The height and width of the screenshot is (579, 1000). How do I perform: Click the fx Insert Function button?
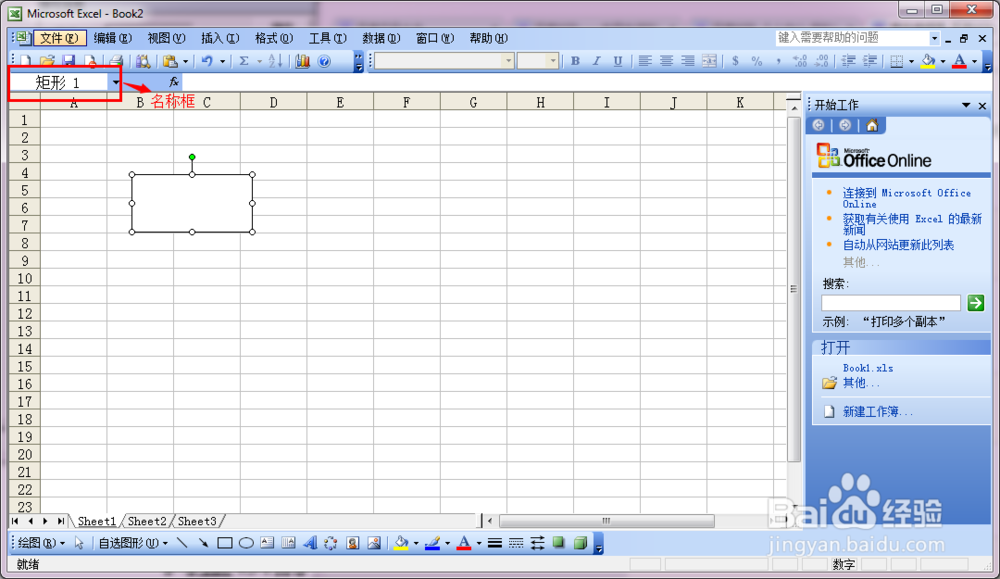point(173,82)
